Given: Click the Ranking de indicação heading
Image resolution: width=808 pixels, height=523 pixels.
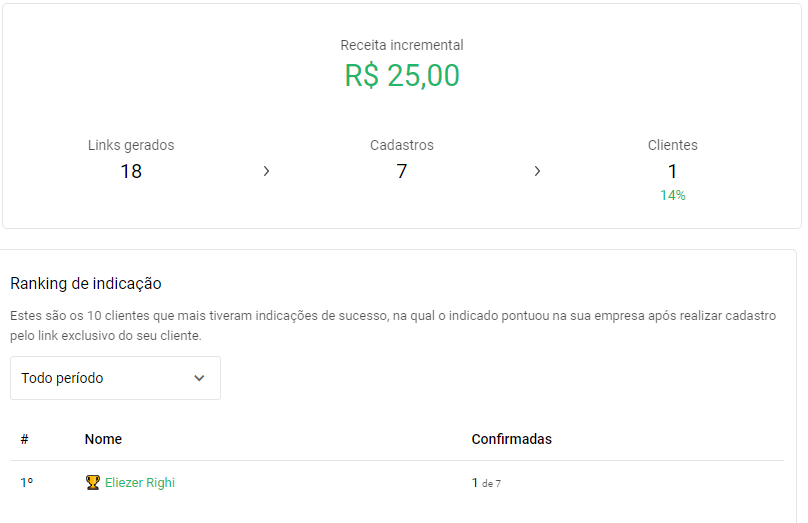Looking at the screenshot, I should (86, 283).
